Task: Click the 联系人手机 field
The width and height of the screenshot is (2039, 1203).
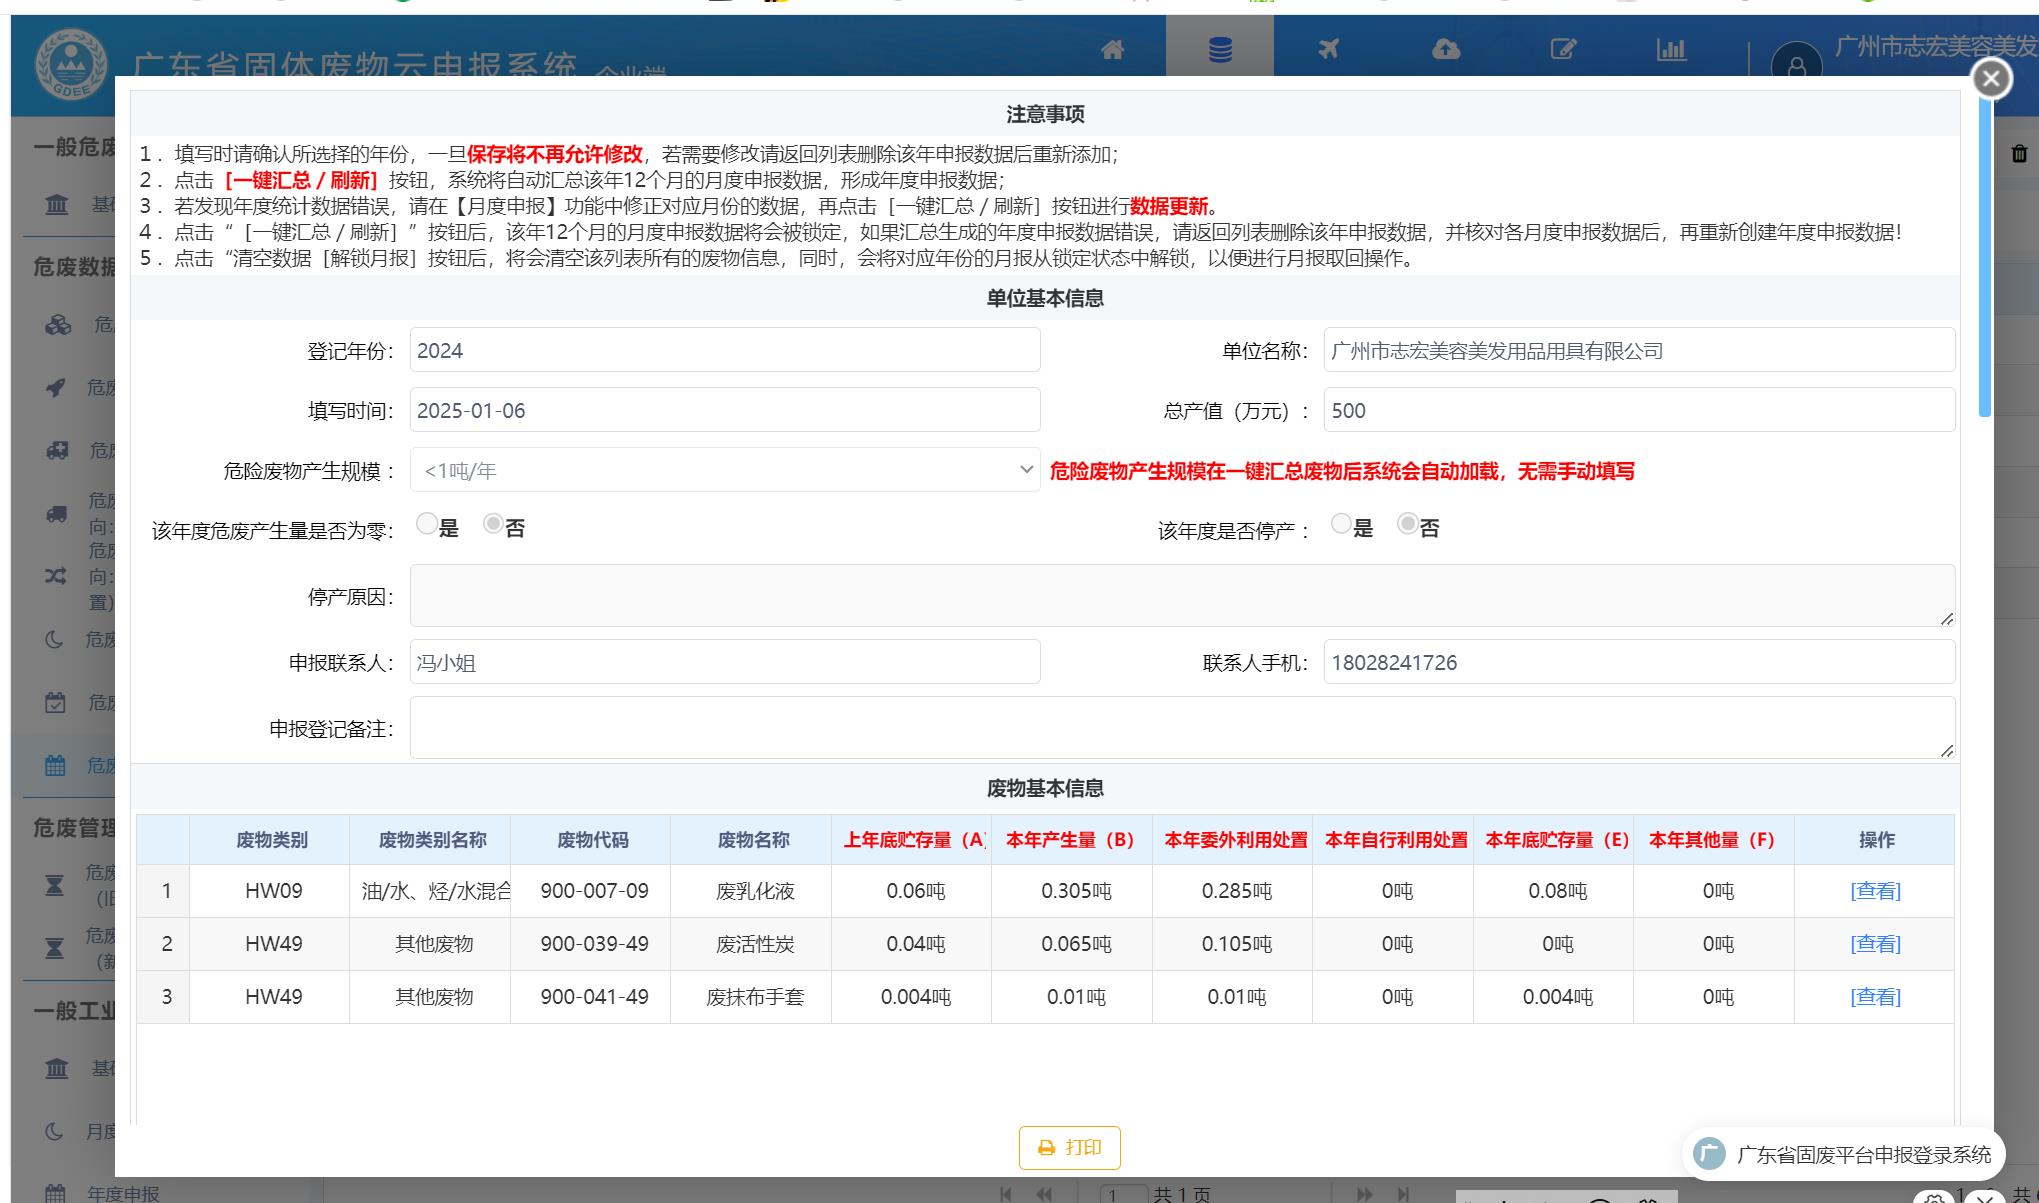Action: [1639, 662]
